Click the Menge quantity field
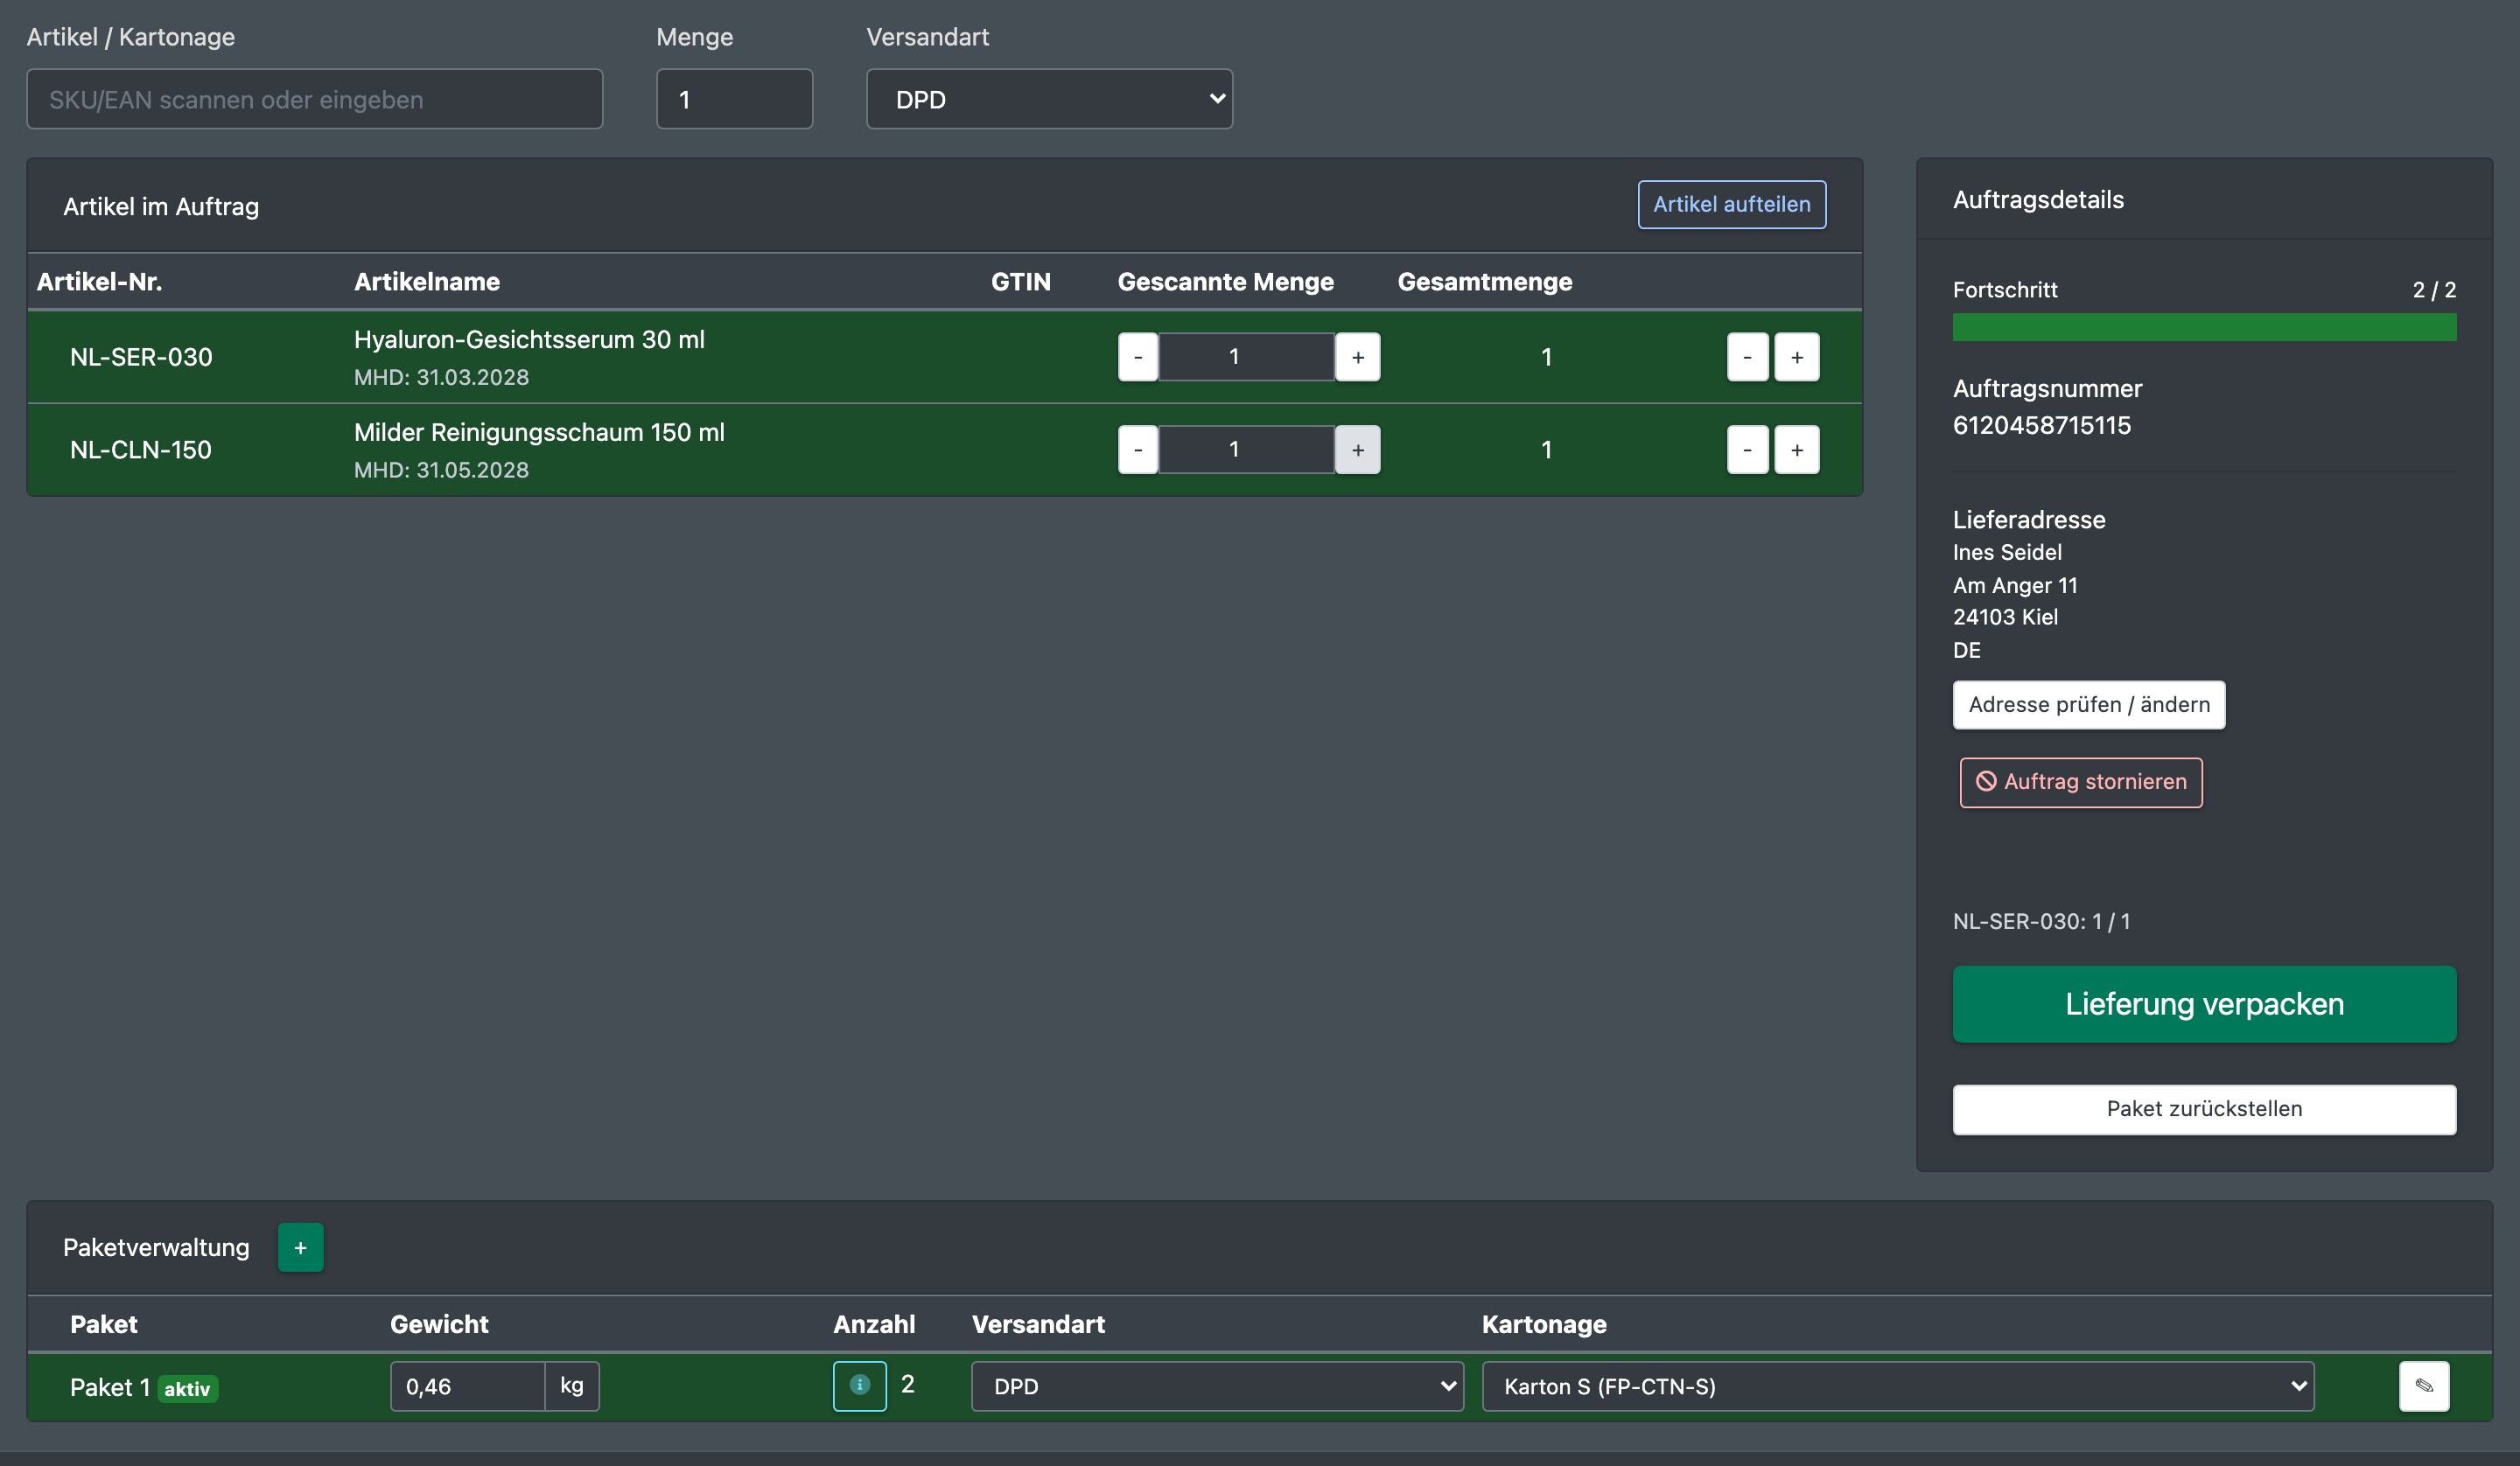The image size is (2520, 1466). point(734,99)
